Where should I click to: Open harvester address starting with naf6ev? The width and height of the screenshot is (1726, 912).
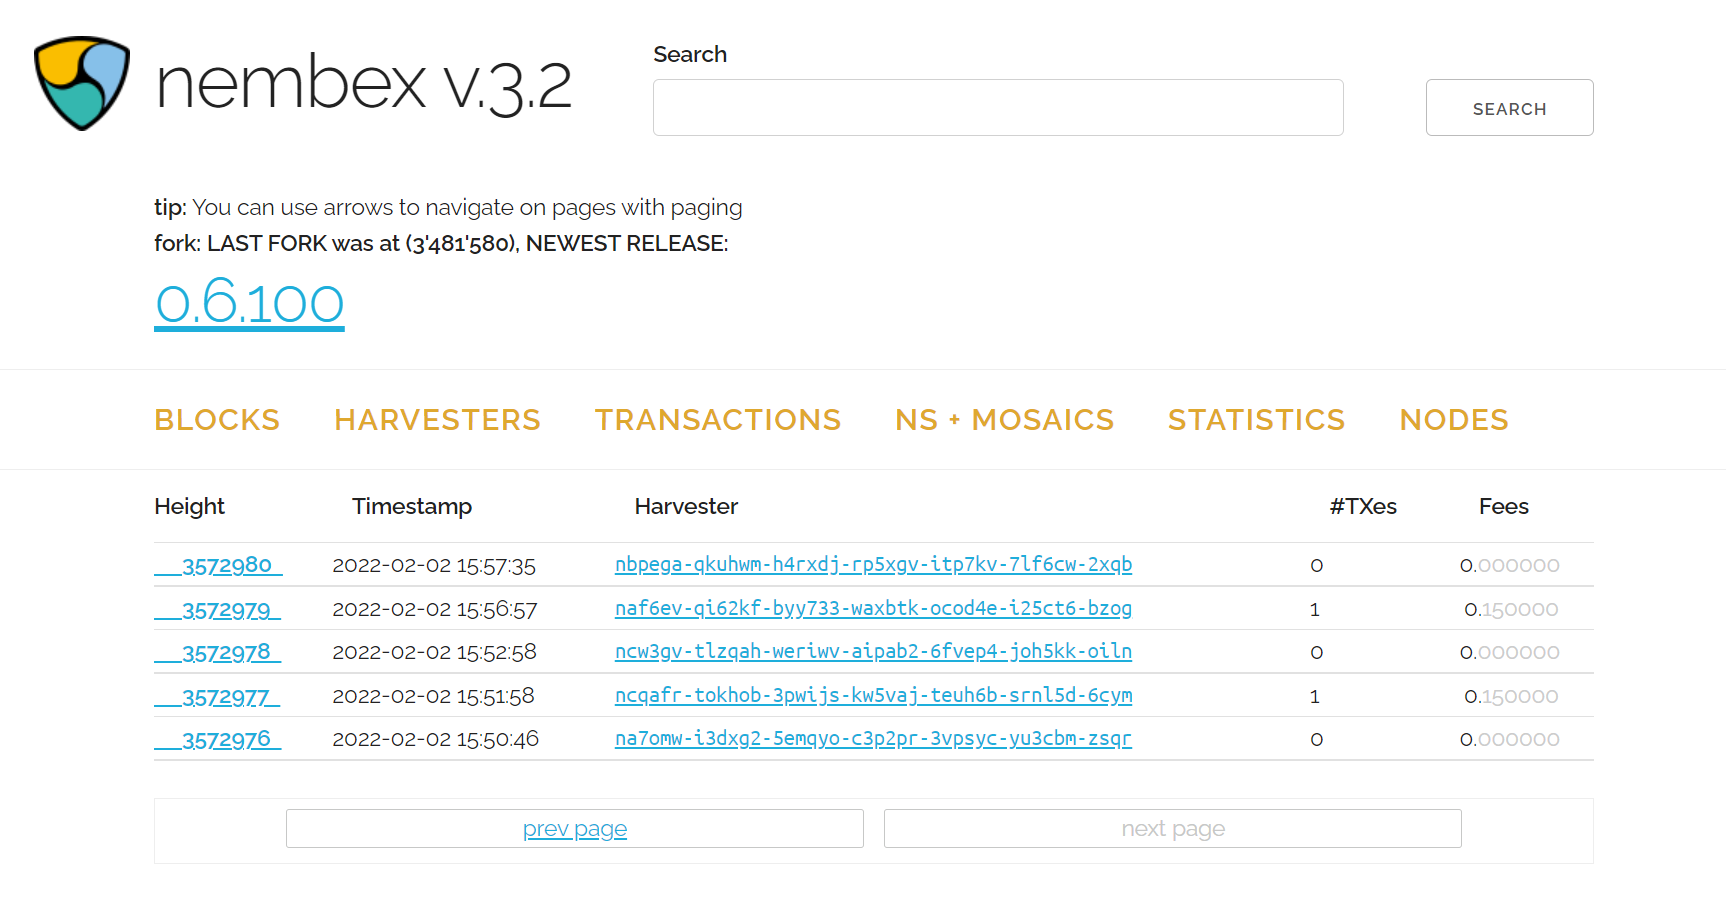click(872, 609)
